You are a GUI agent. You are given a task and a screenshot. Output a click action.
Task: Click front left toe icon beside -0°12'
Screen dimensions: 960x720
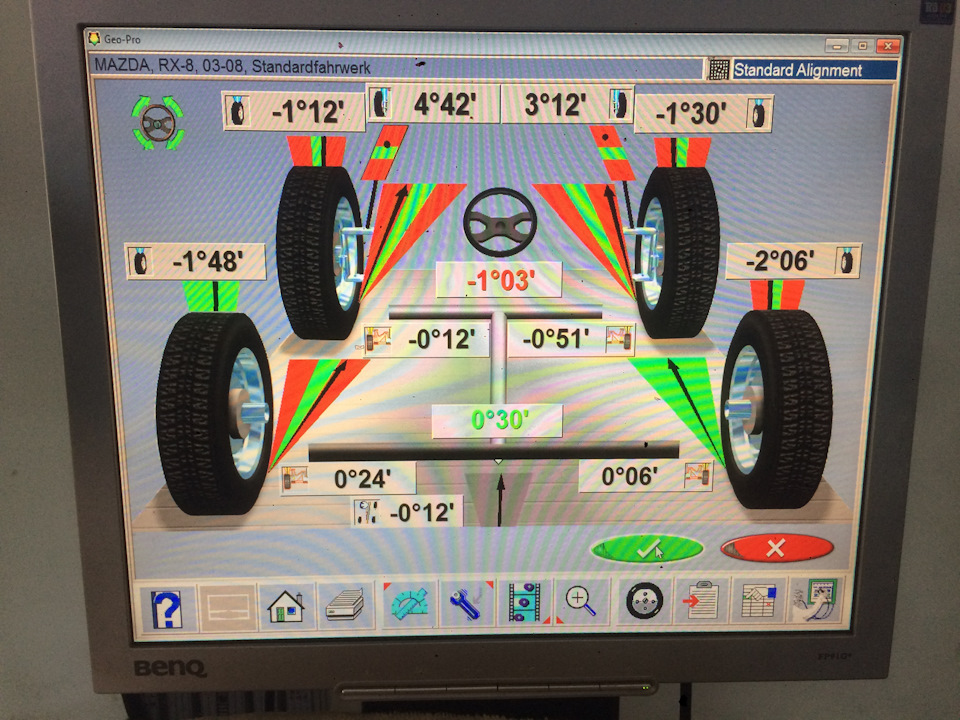pos(378,339)
